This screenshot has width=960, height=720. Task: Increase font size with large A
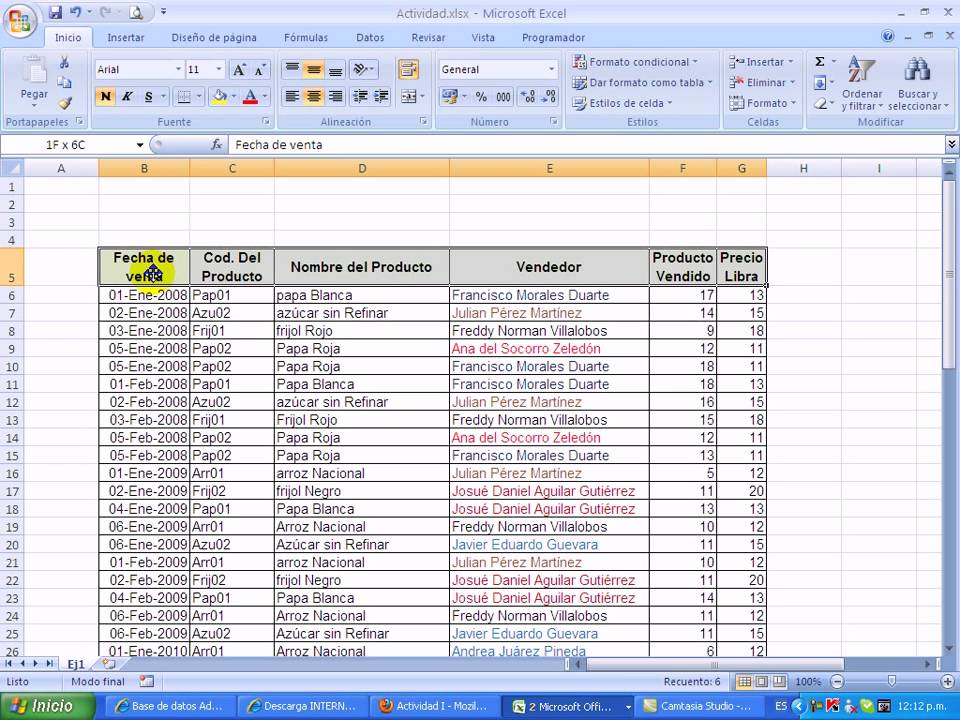tap(239, 70)
